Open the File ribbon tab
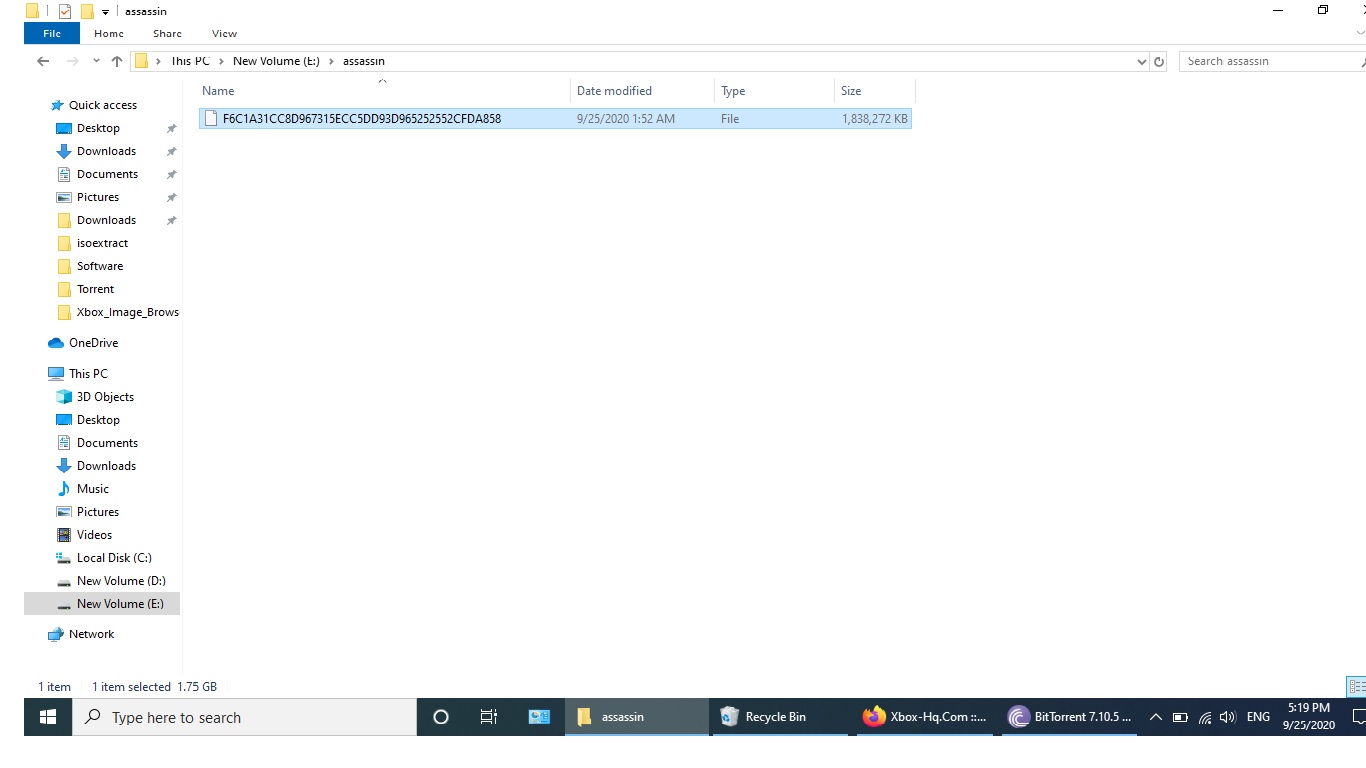The image size is (1366, 768). tap(52, 33)
